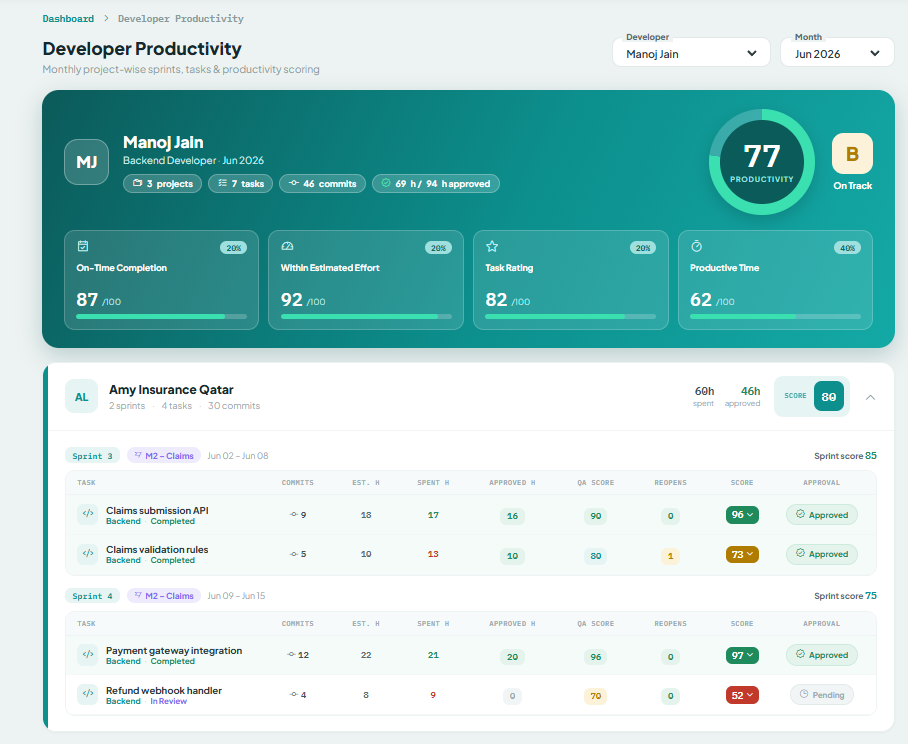
Task: Click commit icon in Payment gateway integration row
Action: 291,654
